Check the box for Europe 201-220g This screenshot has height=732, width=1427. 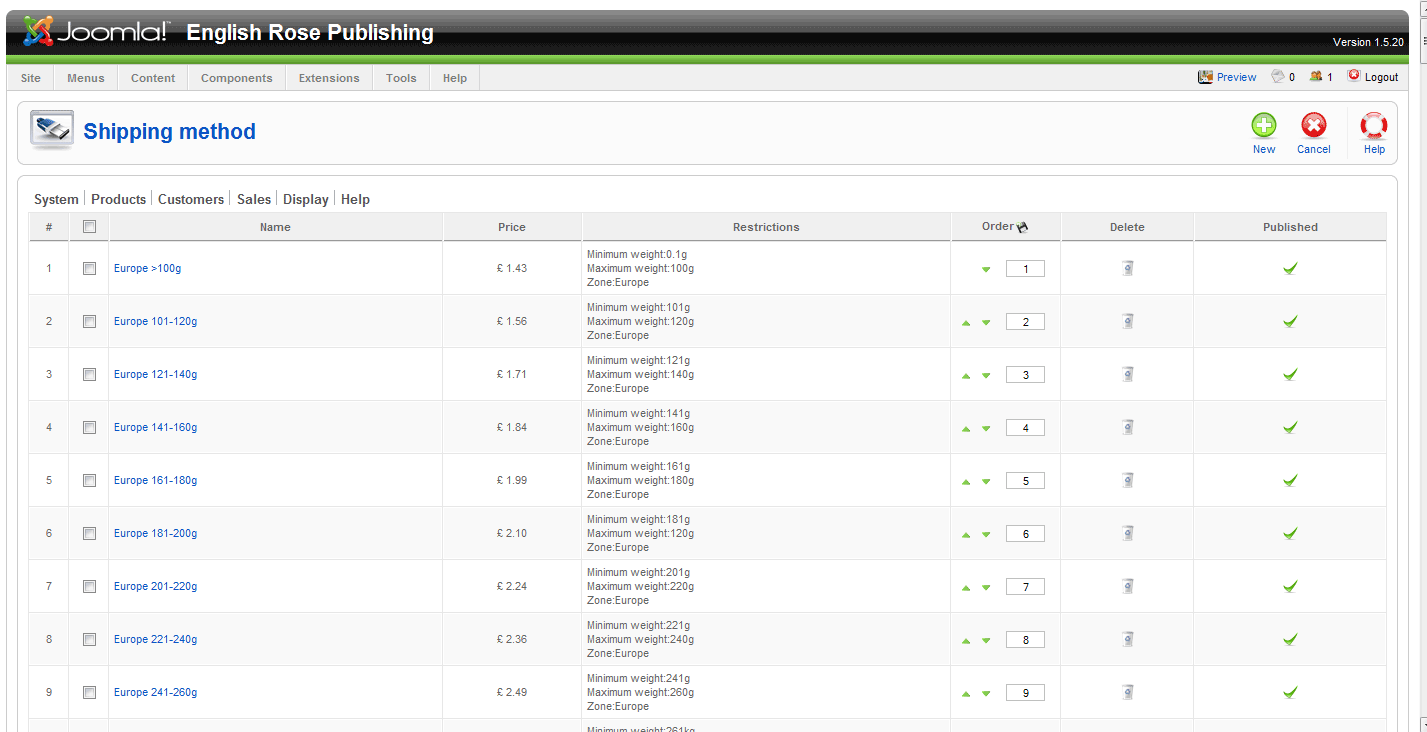89,586
